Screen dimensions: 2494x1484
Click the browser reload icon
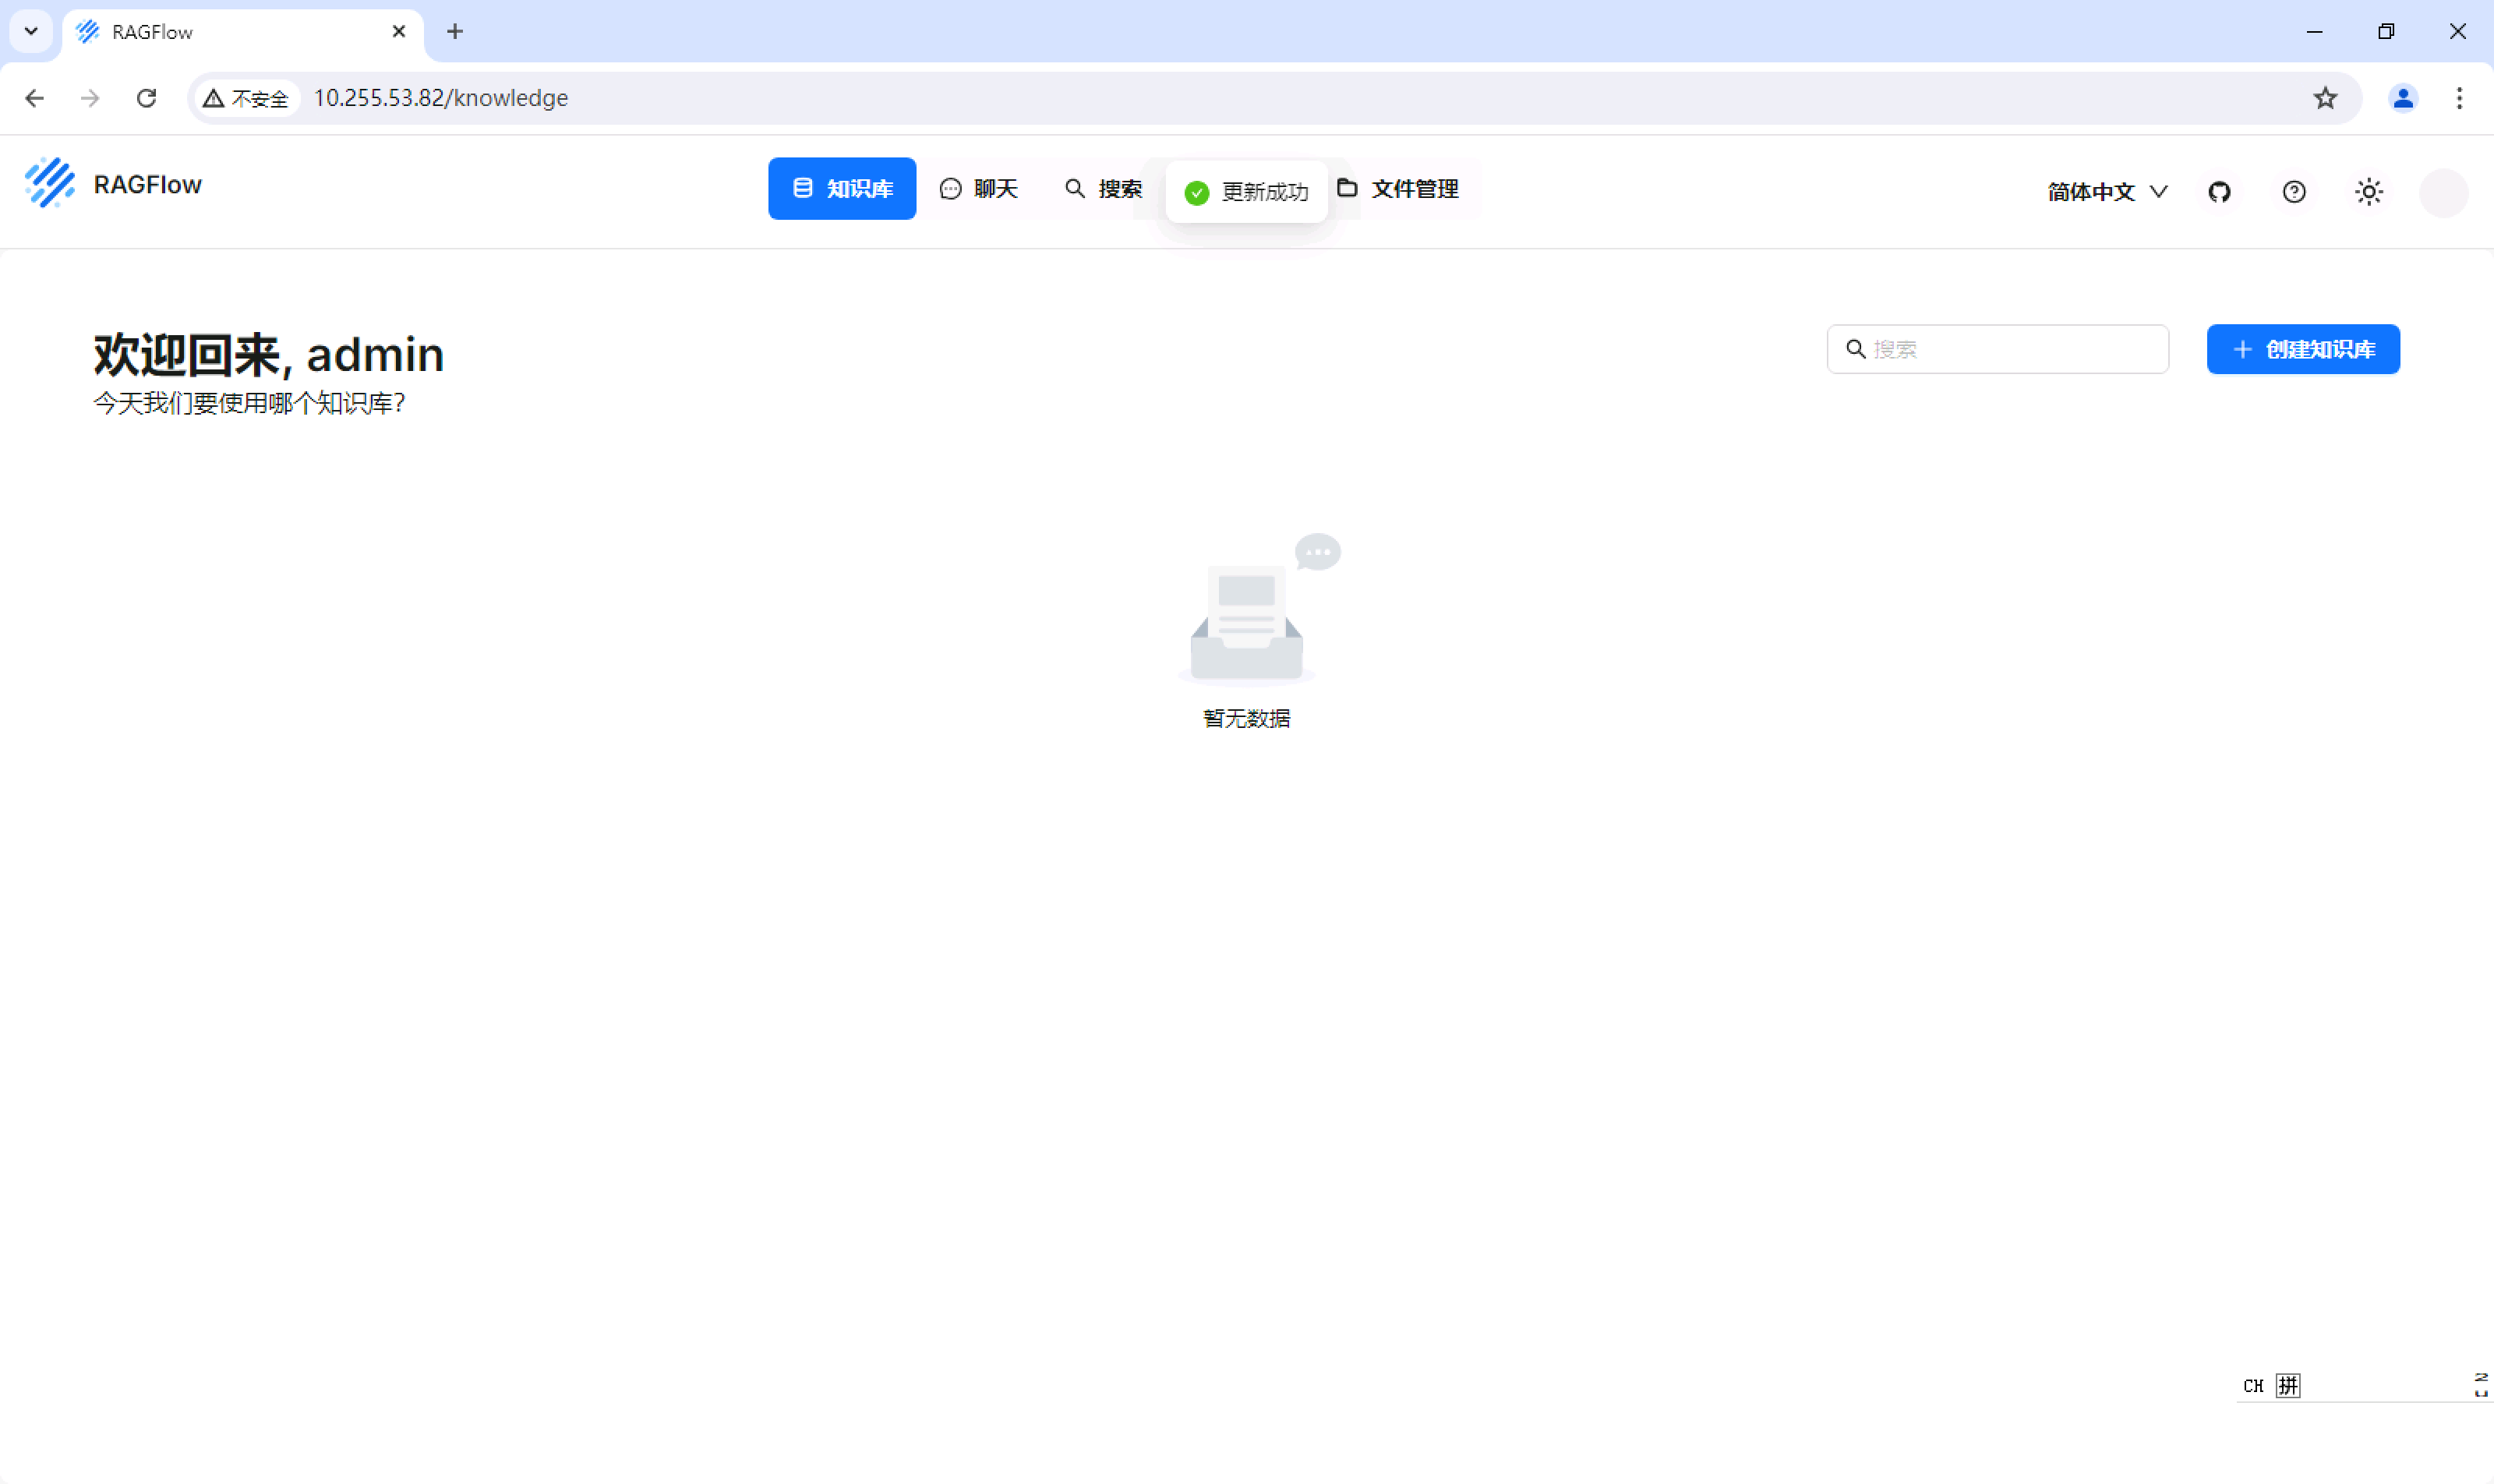pos(147,98)
